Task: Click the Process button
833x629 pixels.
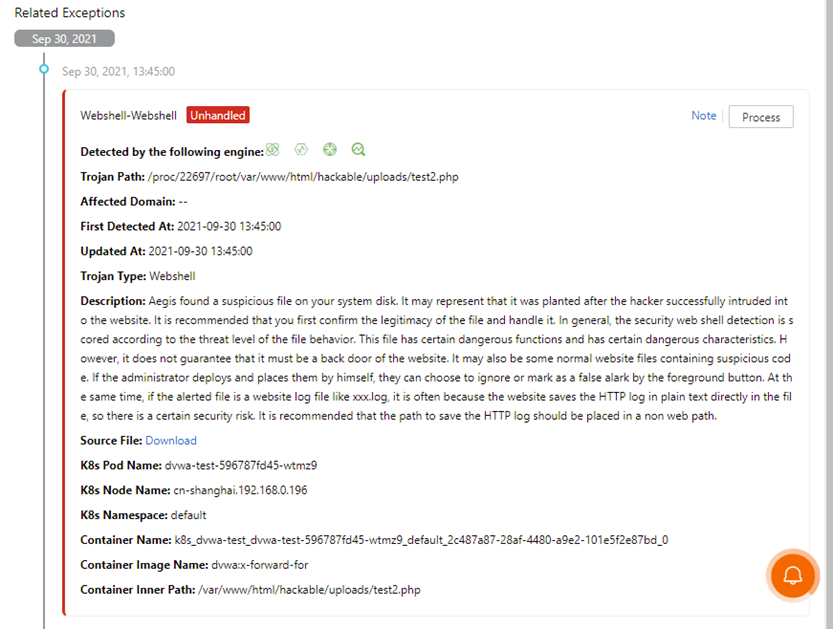Action: (761, 117)
